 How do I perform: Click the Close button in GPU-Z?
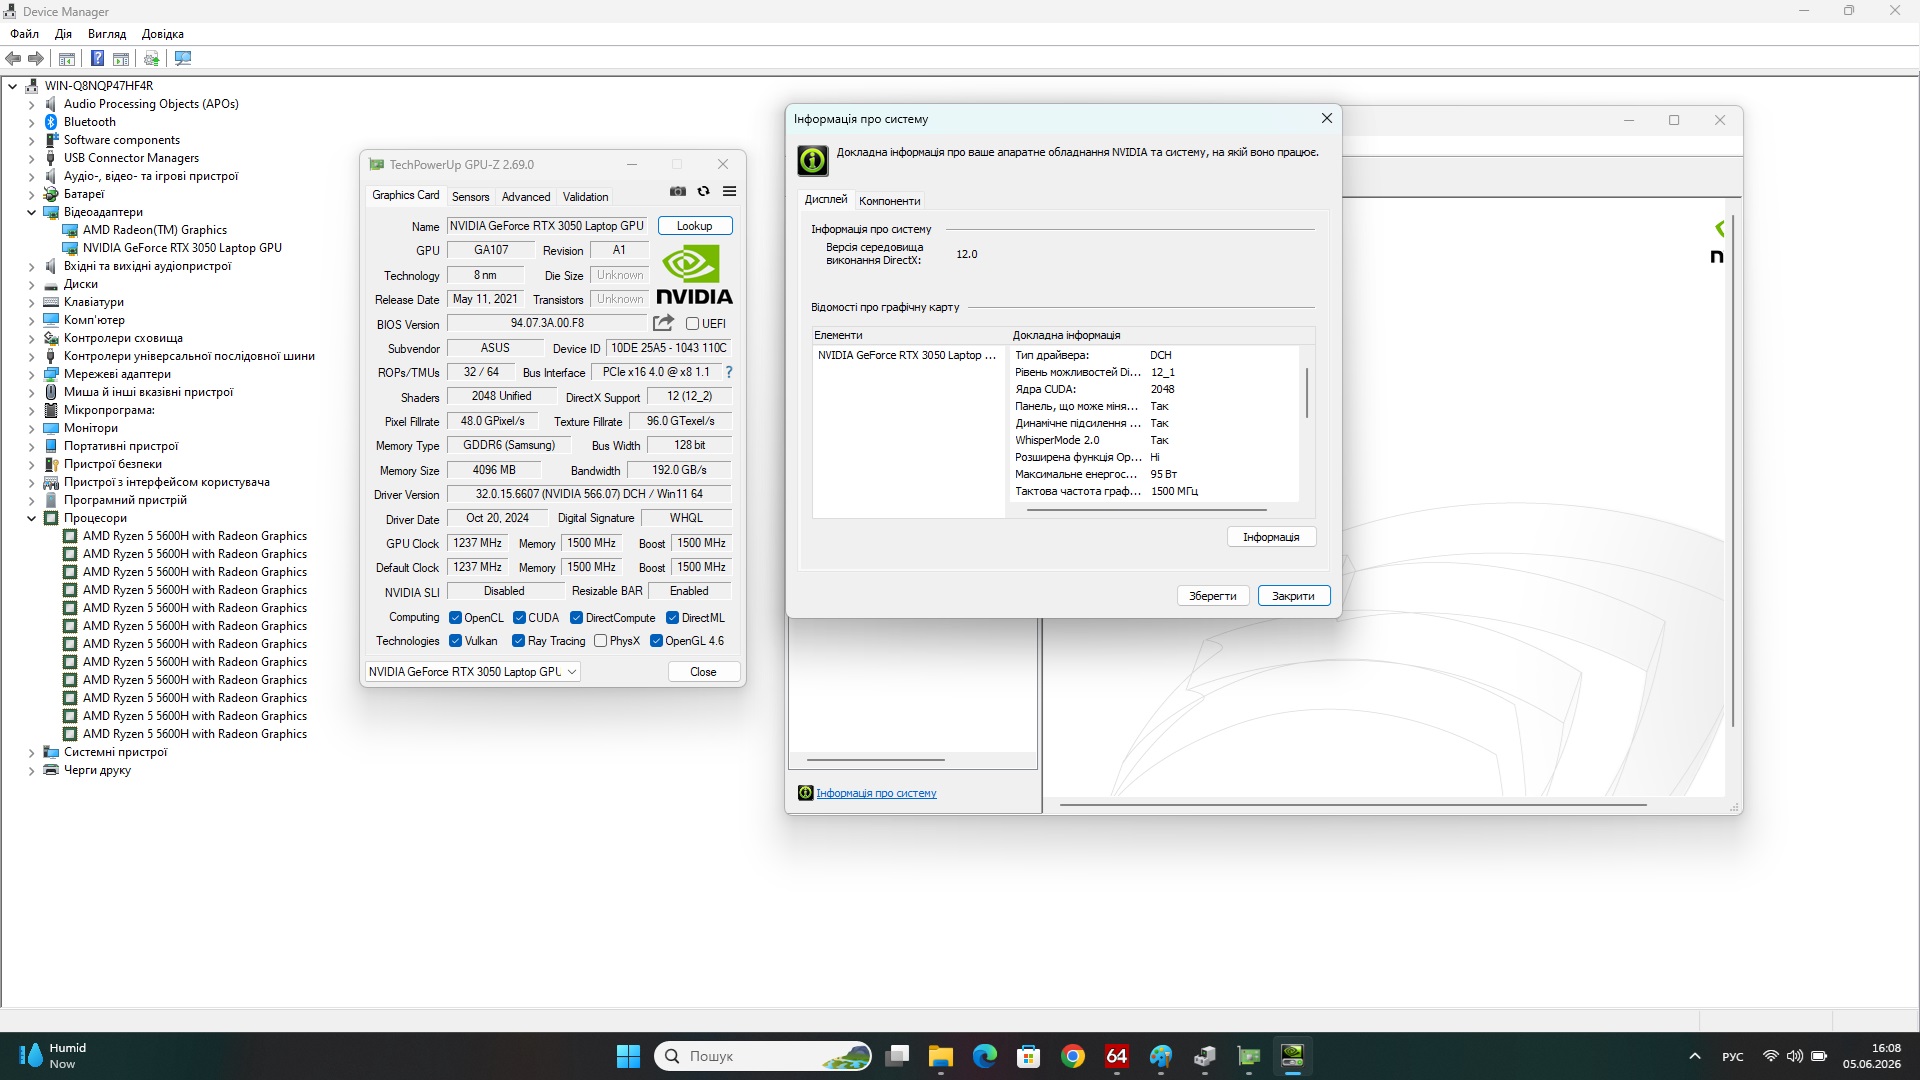click(703, 672)
